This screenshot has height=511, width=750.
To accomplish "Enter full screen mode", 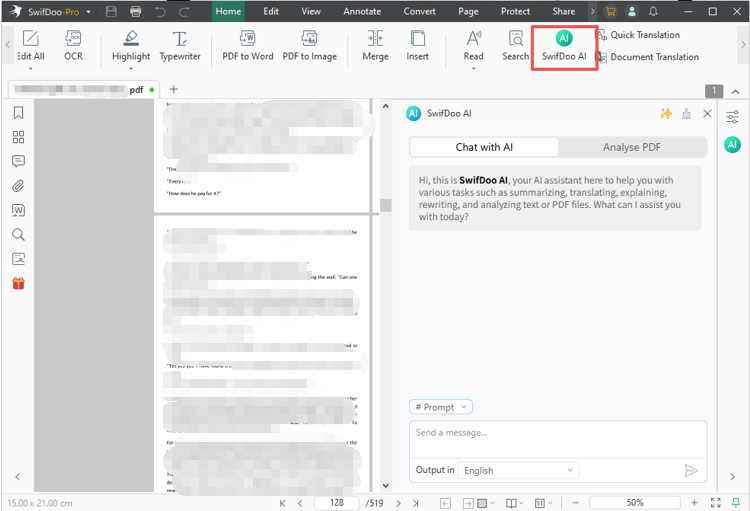I will point(716,503).
